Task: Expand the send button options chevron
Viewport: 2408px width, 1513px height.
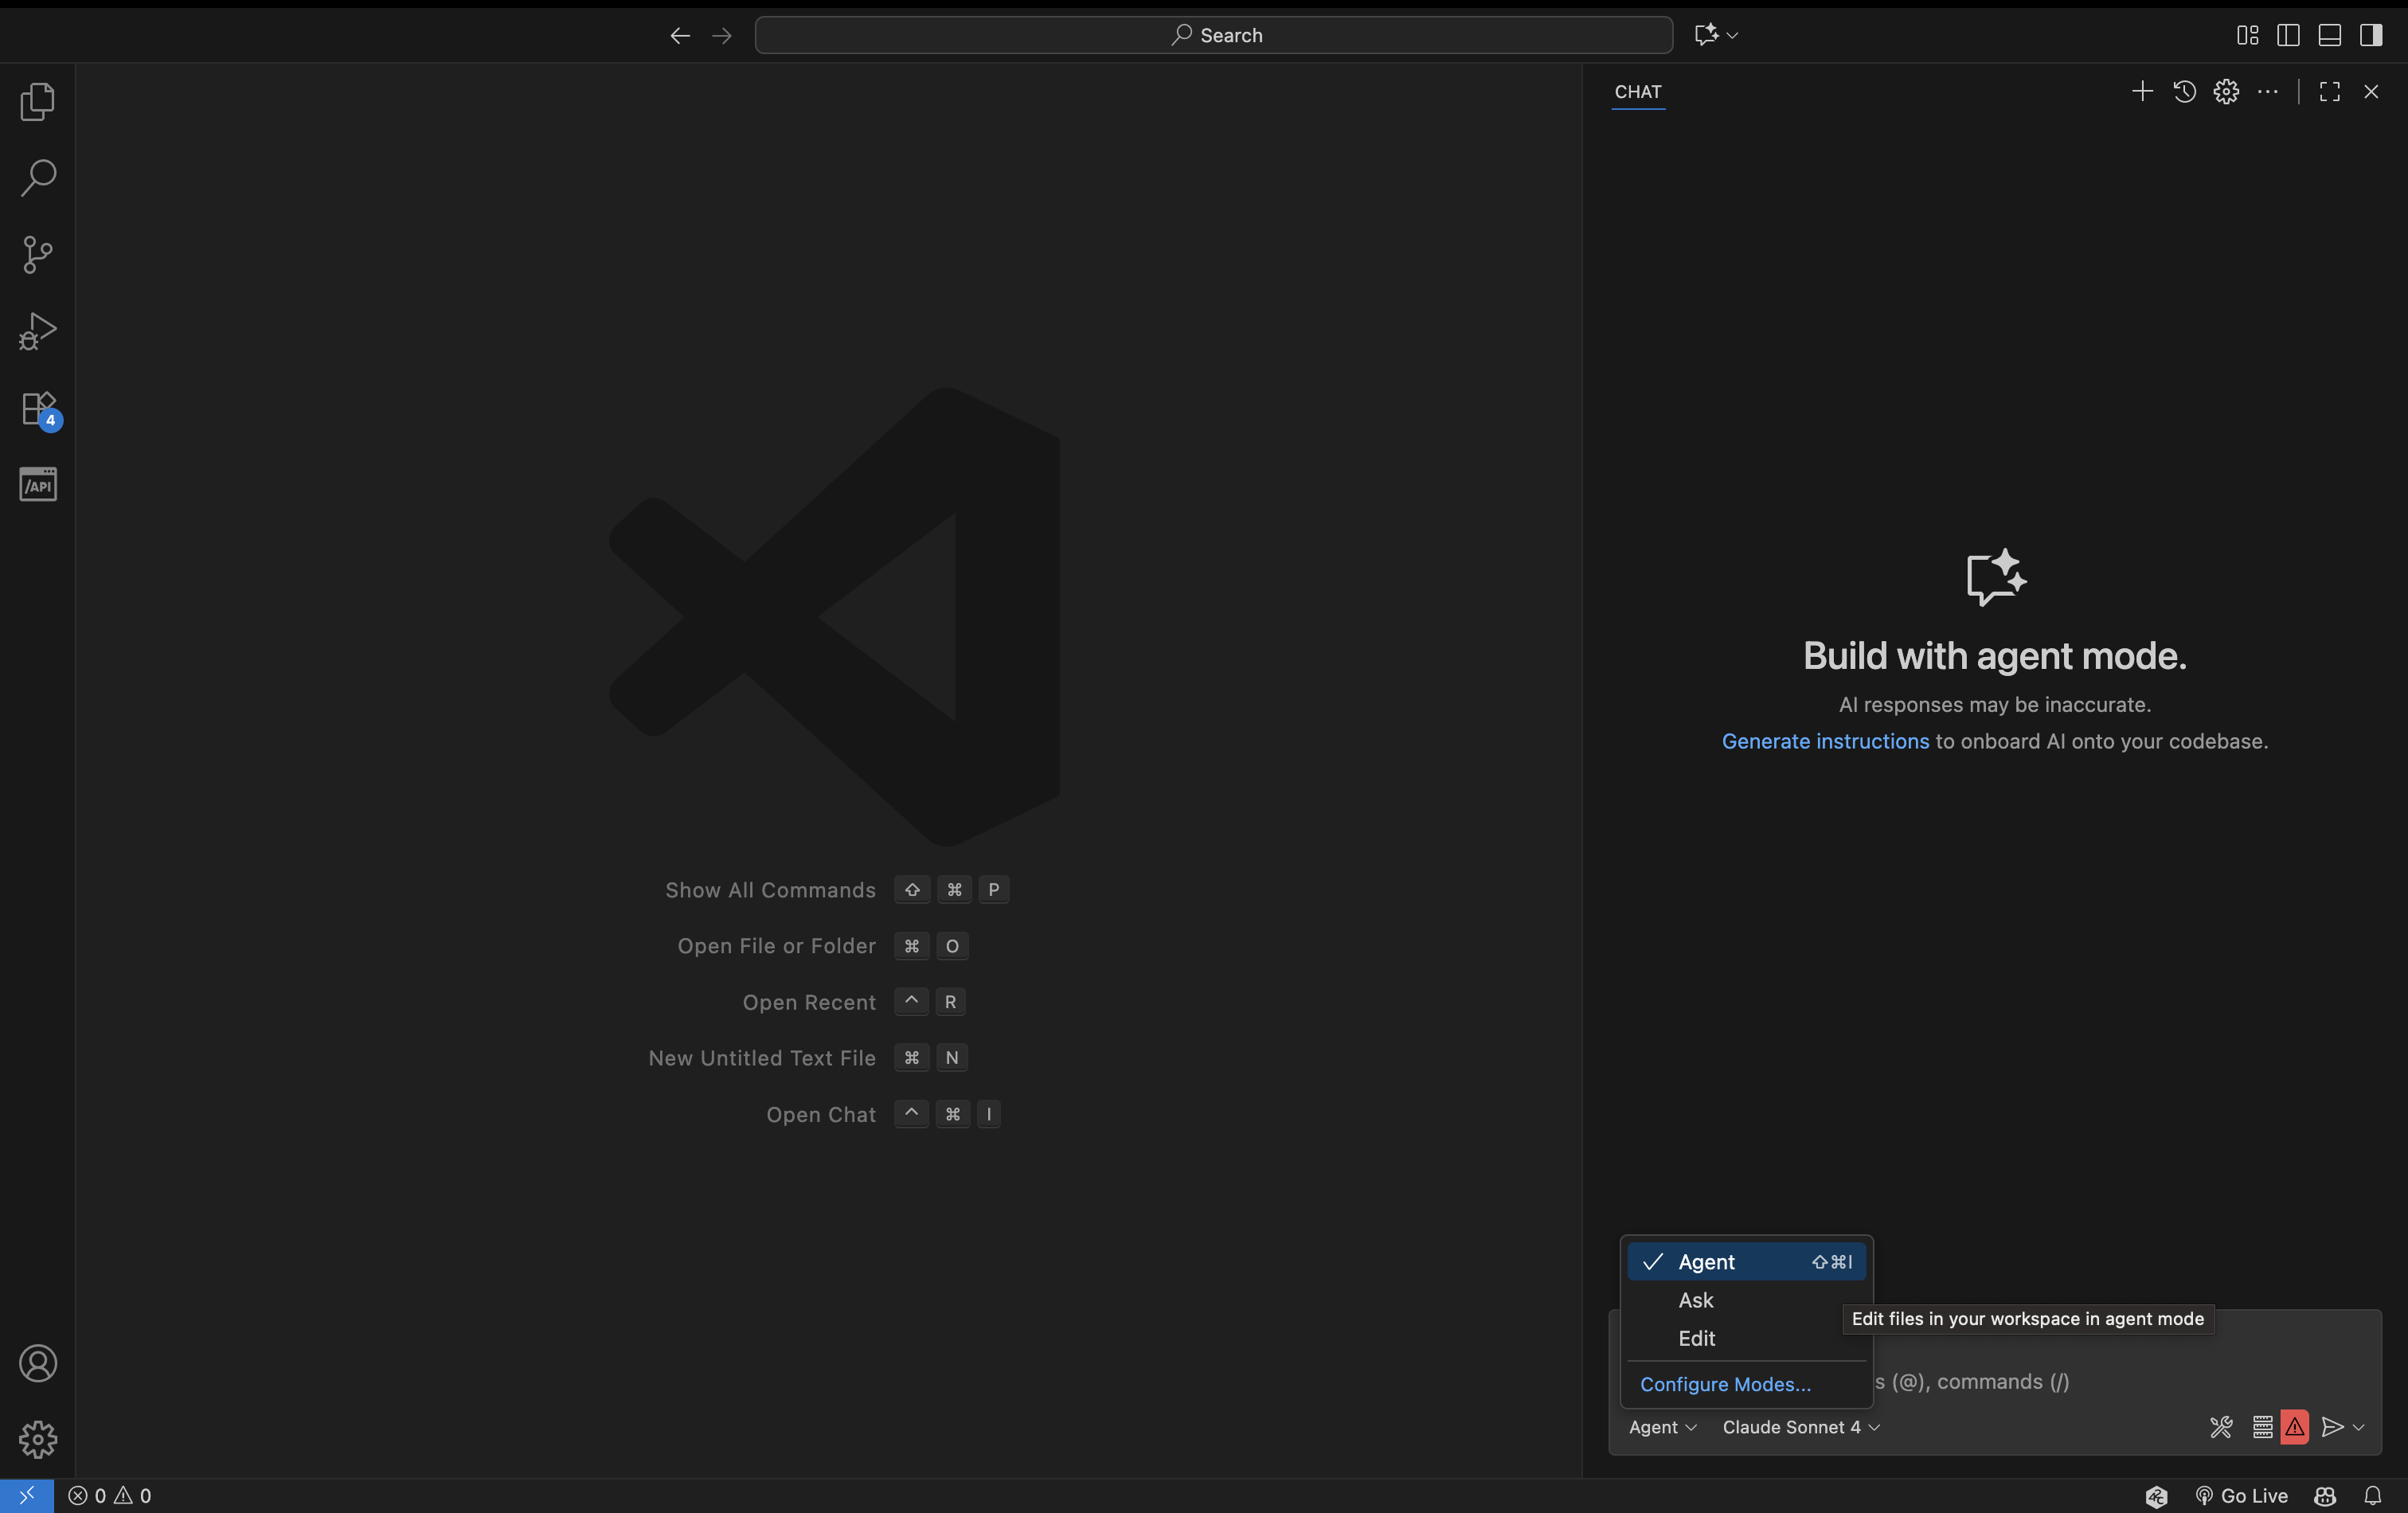Action: tap(2358, 1427)
